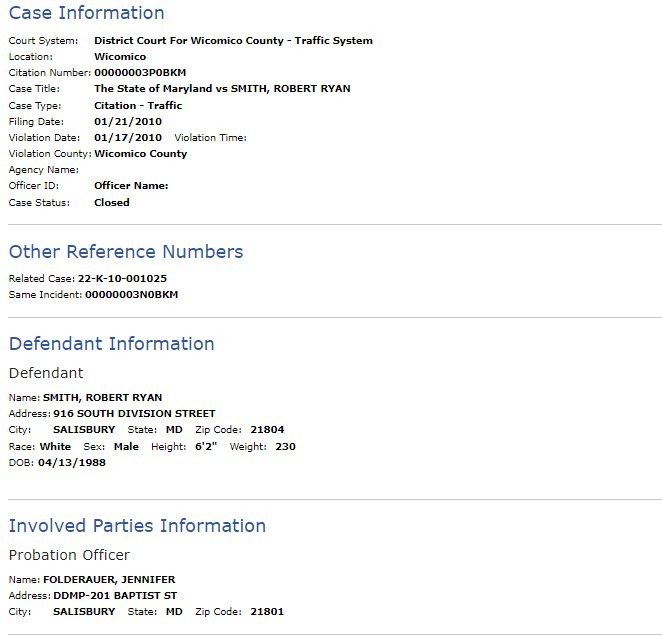This screenshot has width=662, height=635.
Task: Click the defendant name SMITH, ROBERT RYAN
Action: click(x=103, y=398)
